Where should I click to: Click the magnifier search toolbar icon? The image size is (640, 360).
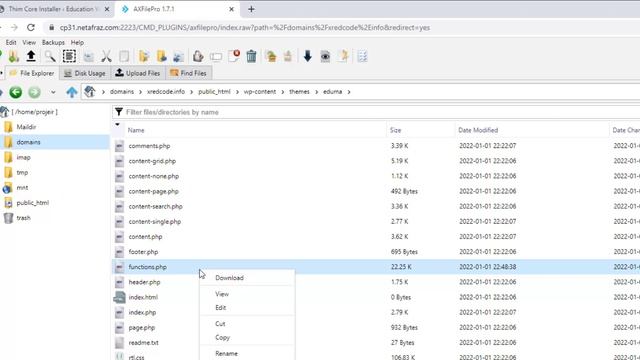click(50, 56)
